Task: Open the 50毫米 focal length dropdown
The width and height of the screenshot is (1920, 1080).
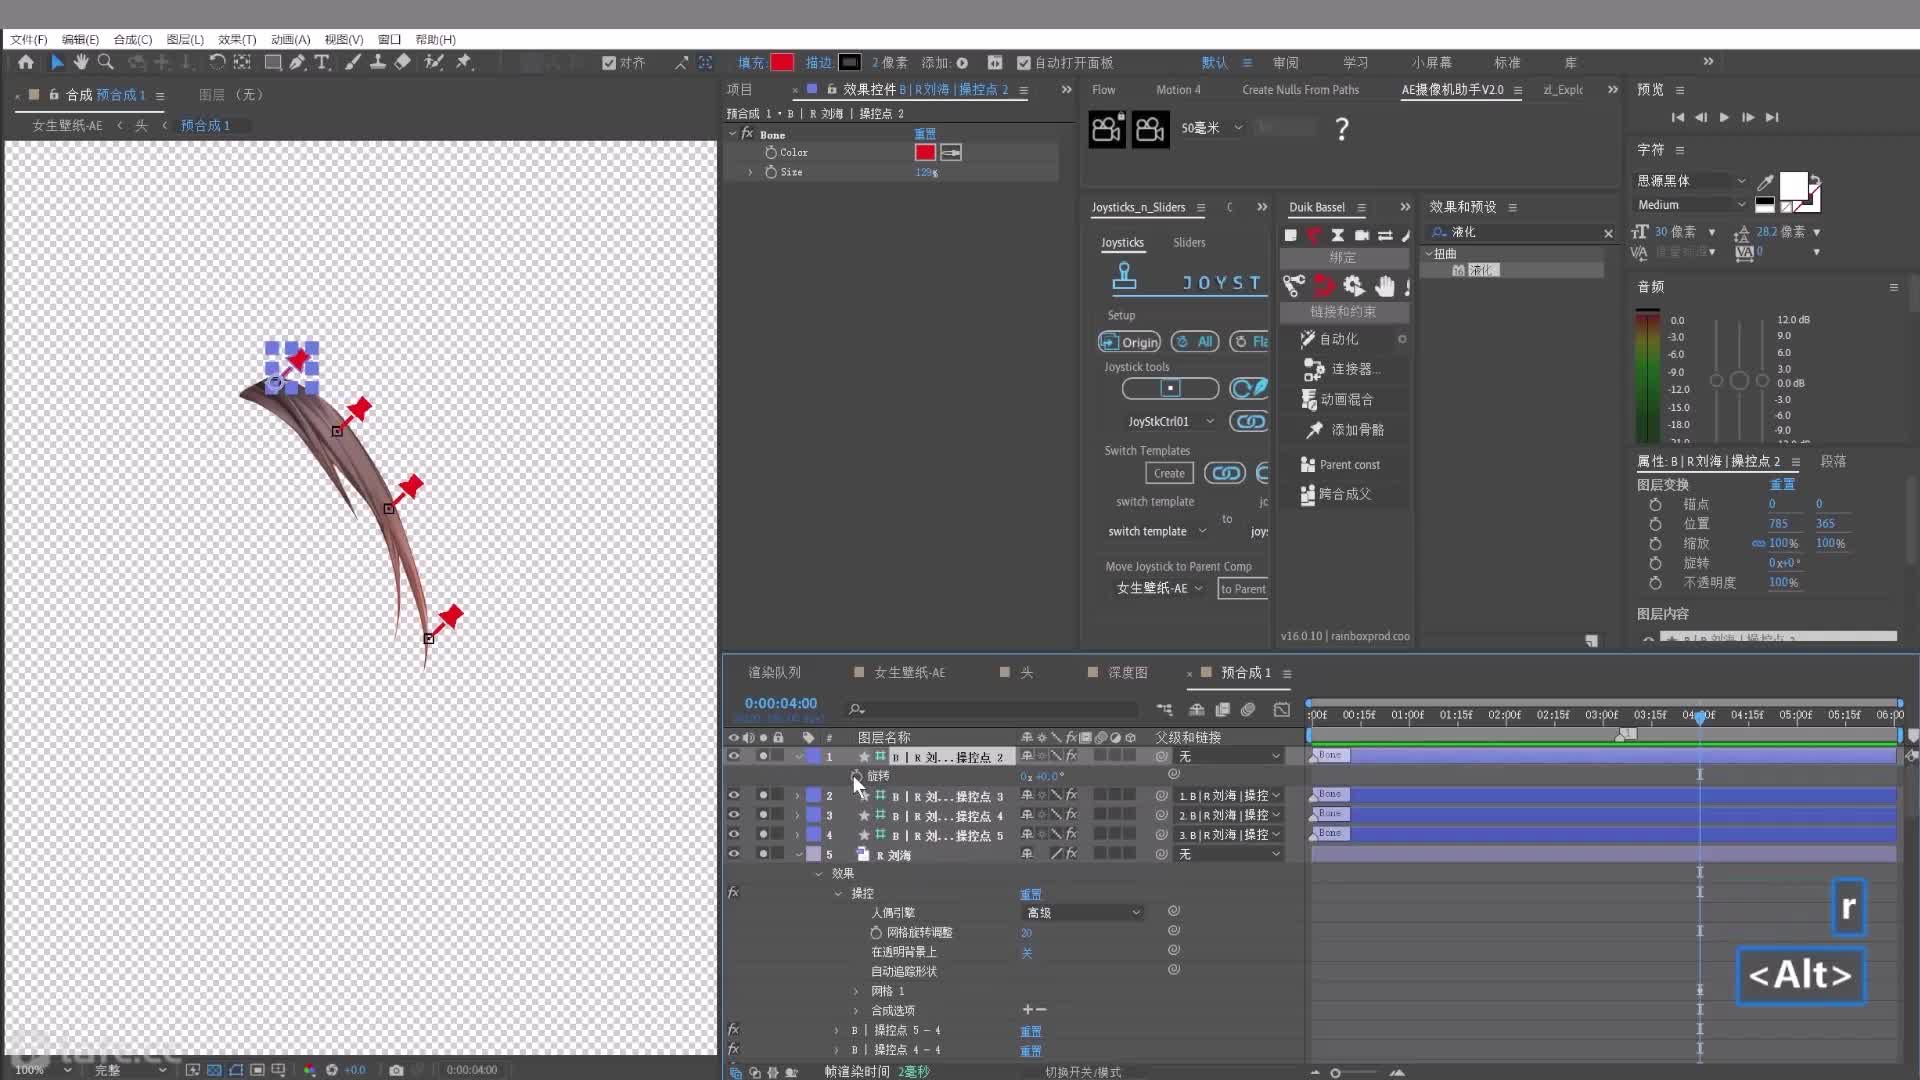Action: (x=1212, y=128)
